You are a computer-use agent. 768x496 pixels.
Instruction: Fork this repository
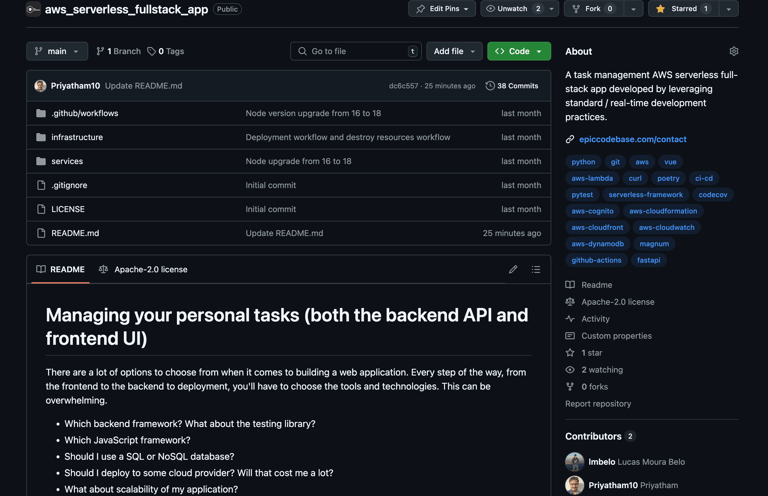594,9
